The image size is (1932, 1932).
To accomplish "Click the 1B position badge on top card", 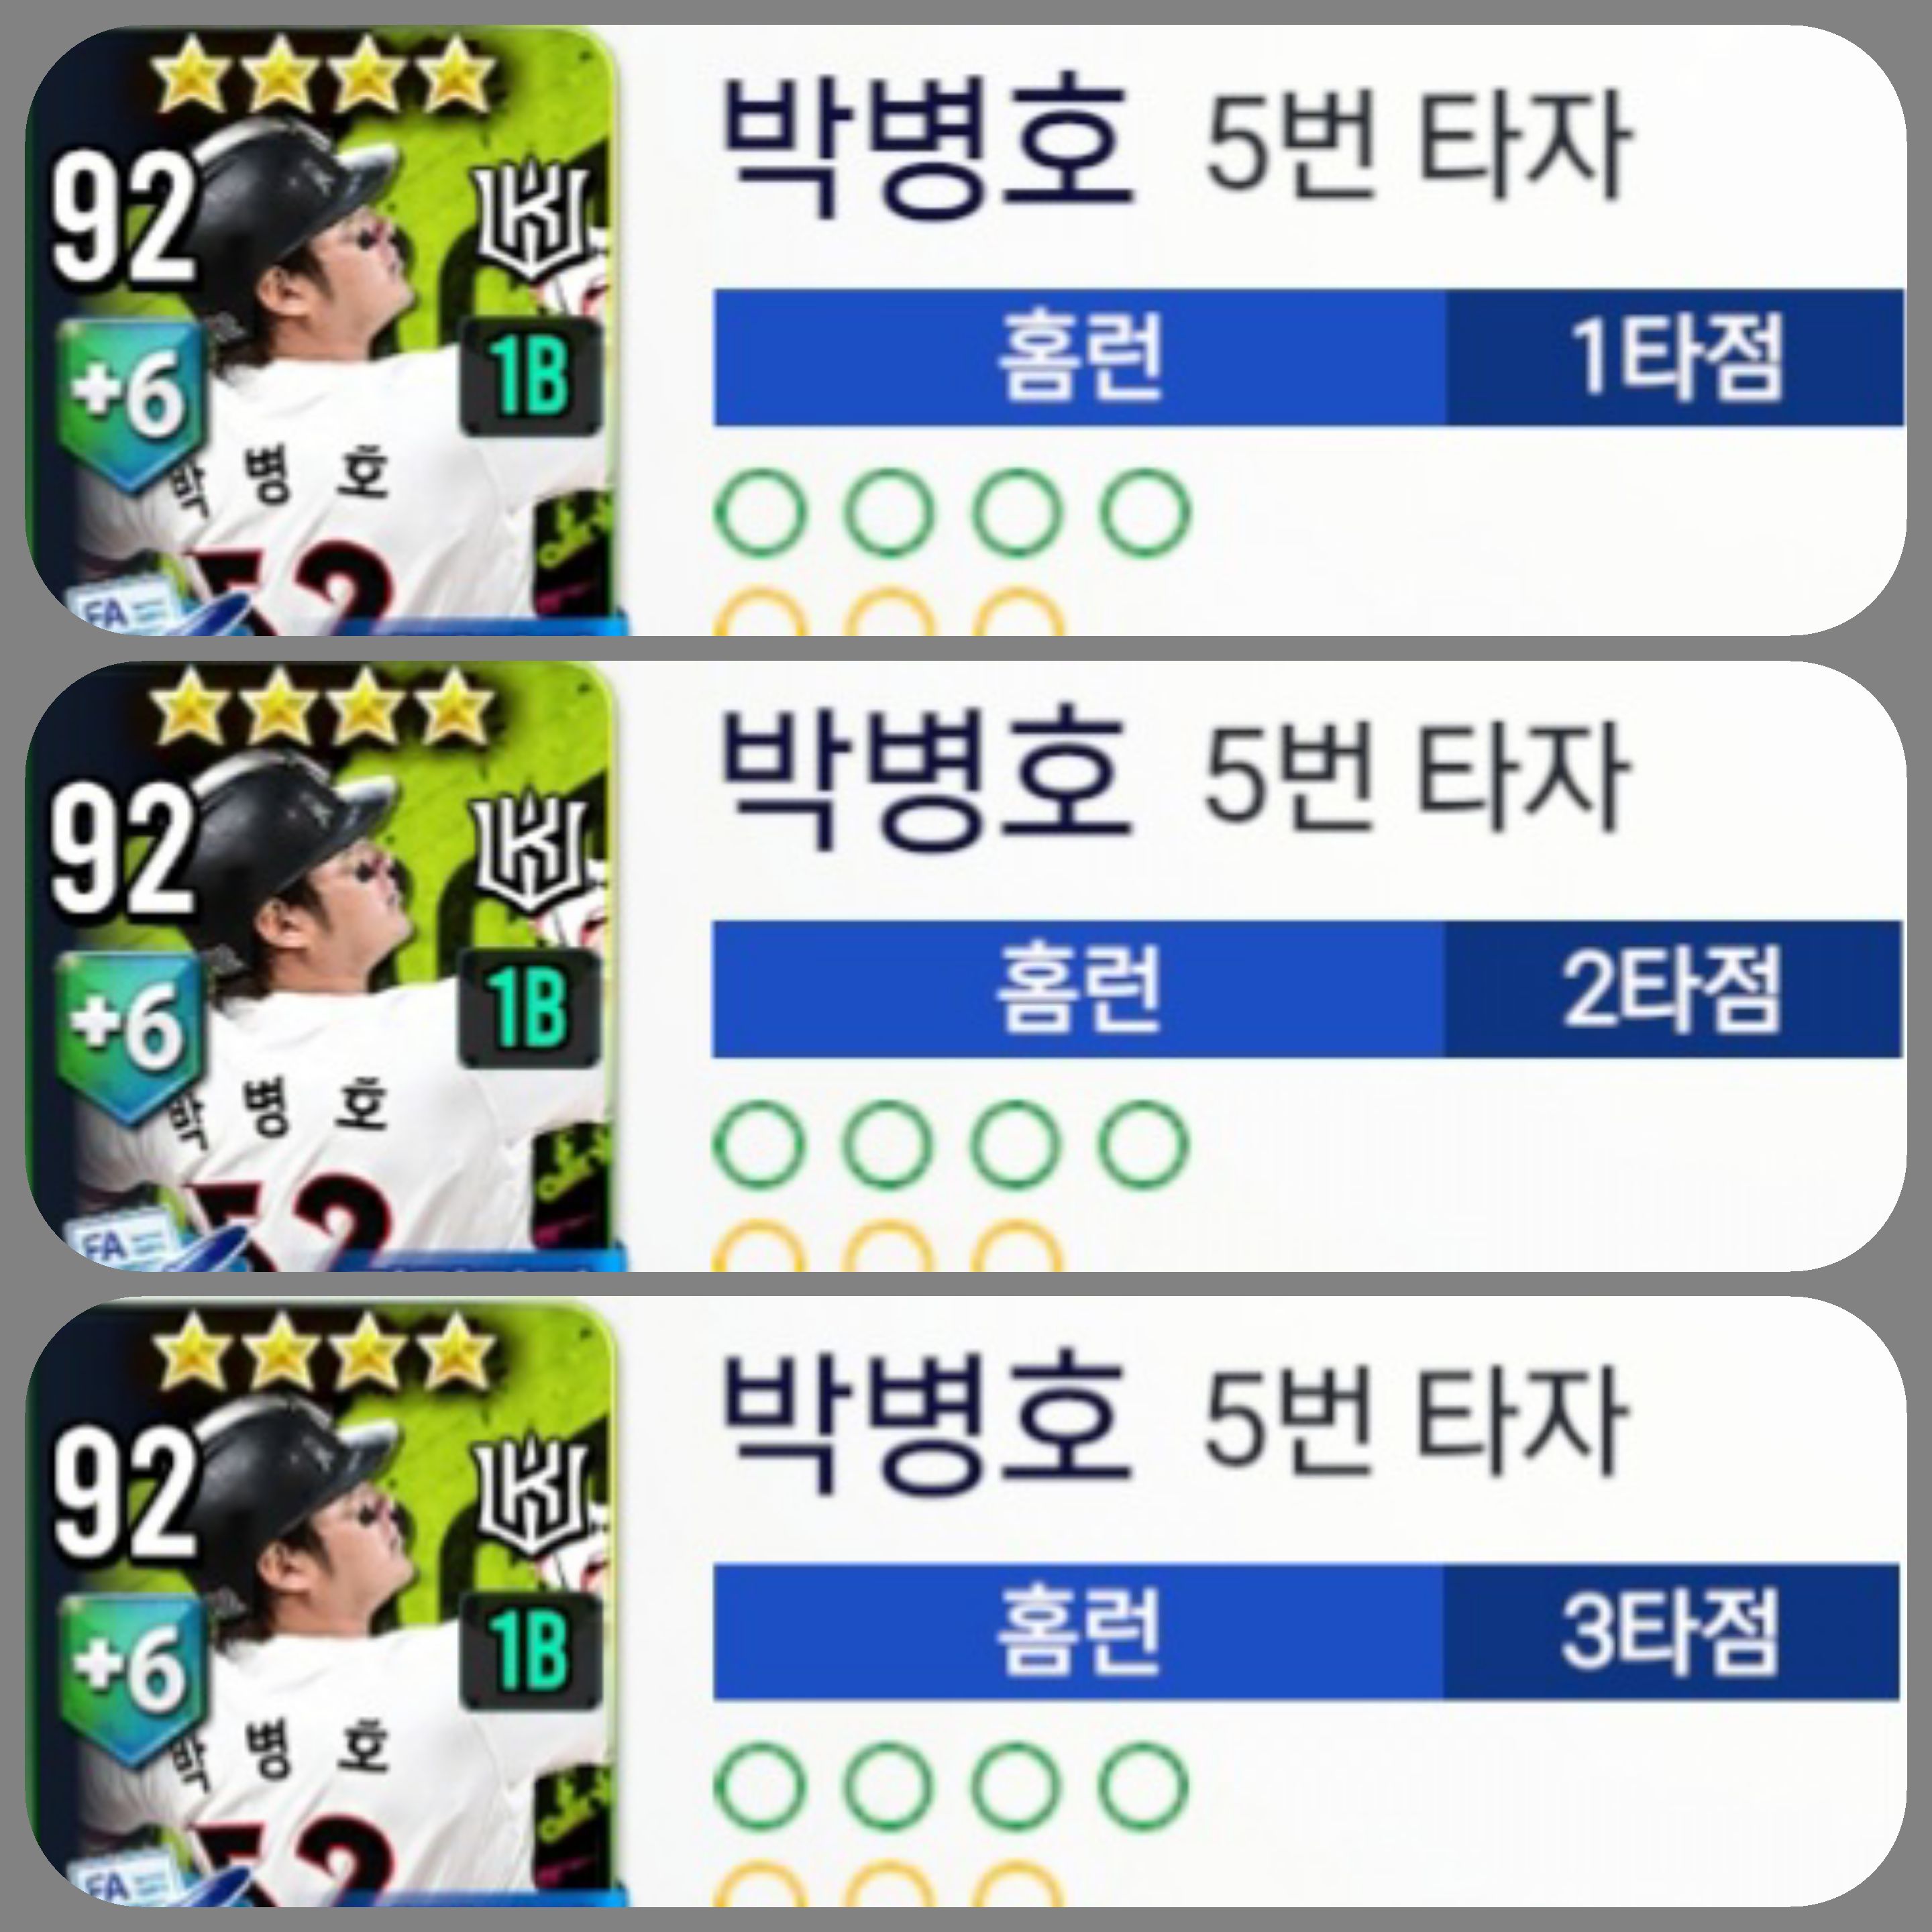I will click(531, 377).
